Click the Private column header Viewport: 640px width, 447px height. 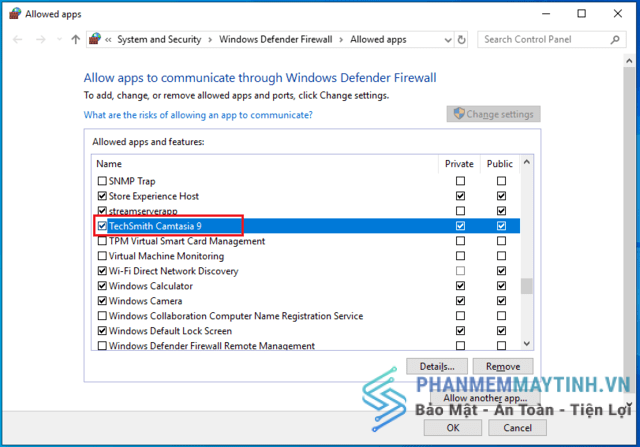click(x=459, y=164)
